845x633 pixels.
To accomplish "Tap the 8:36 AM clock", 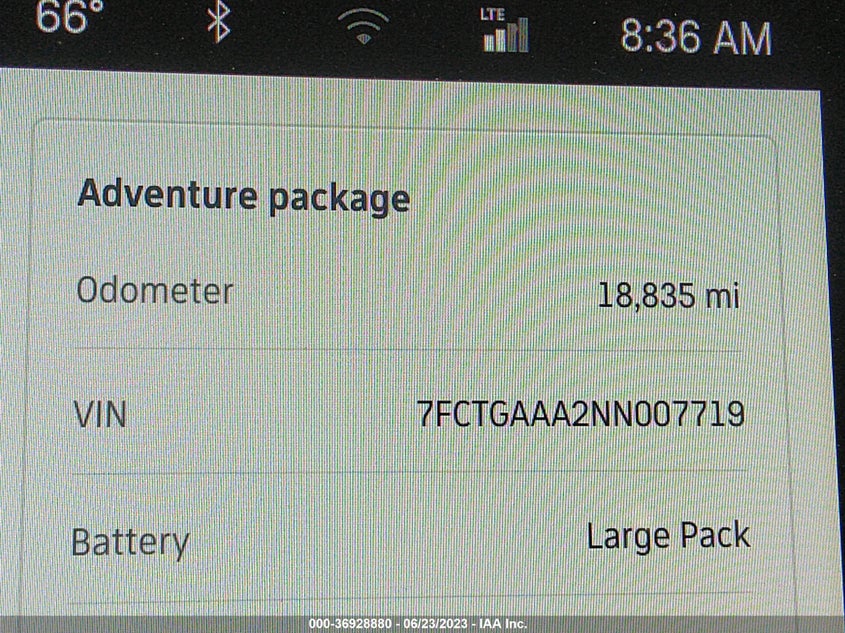I will (696, 36).
